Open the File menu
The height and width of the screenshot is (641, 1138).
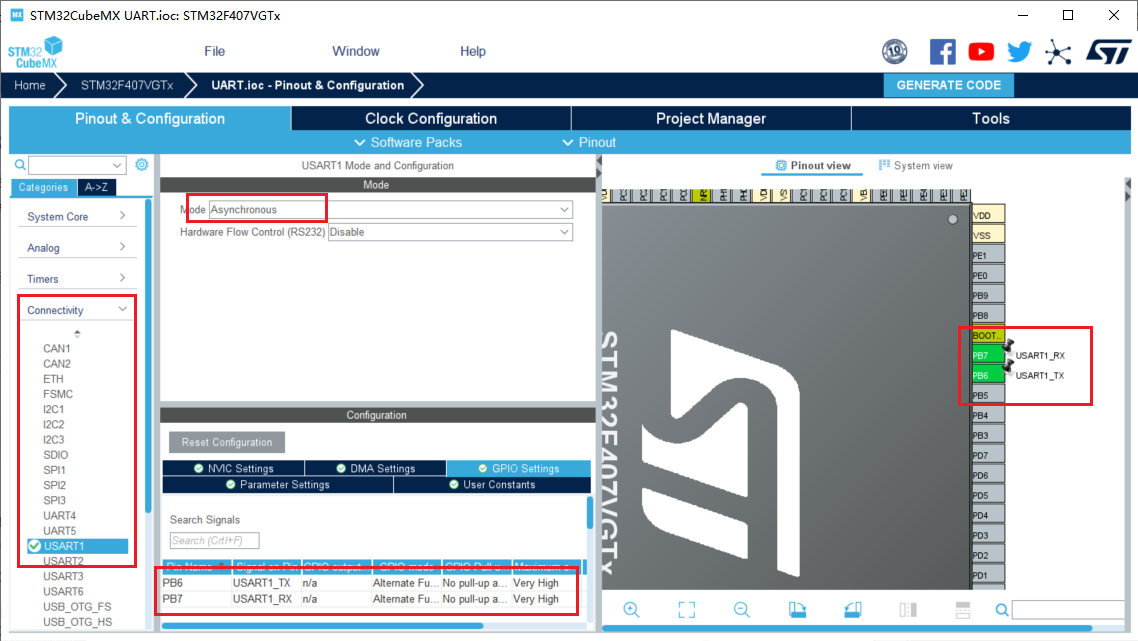coord(214,52)
